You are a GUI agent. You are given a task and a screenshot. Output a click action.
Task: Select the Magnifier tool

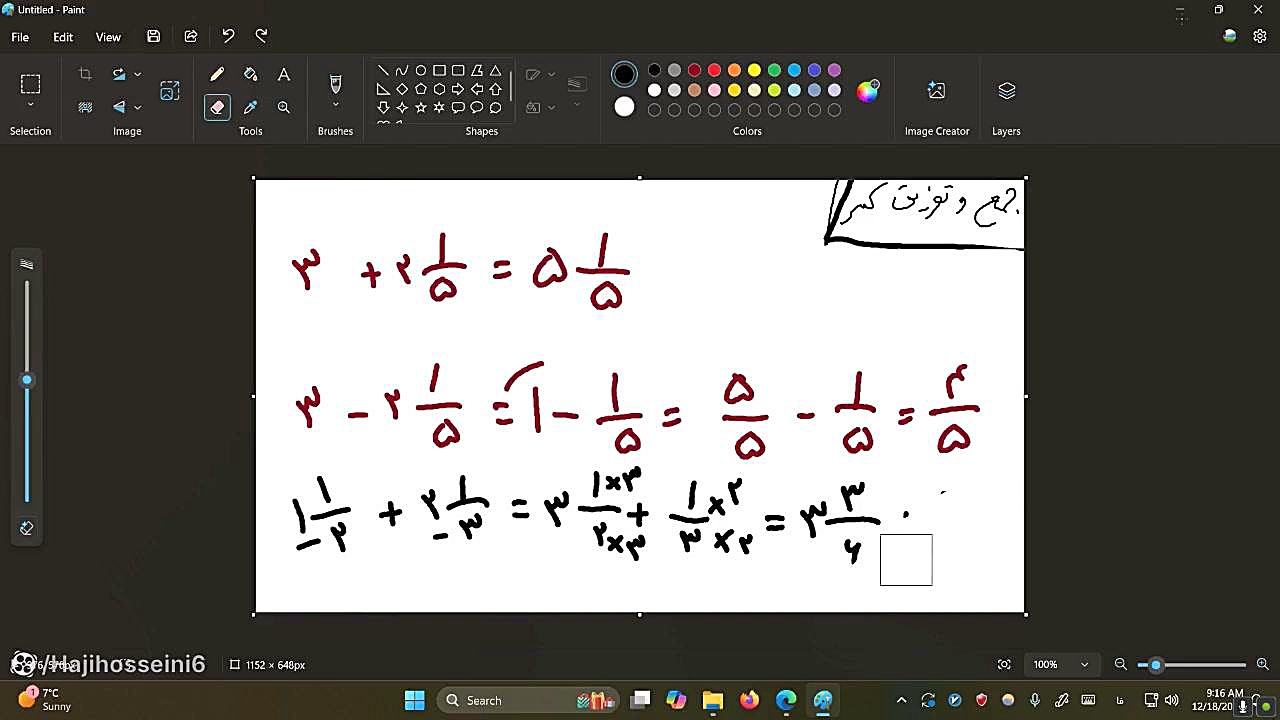click(x=284, y=107)
